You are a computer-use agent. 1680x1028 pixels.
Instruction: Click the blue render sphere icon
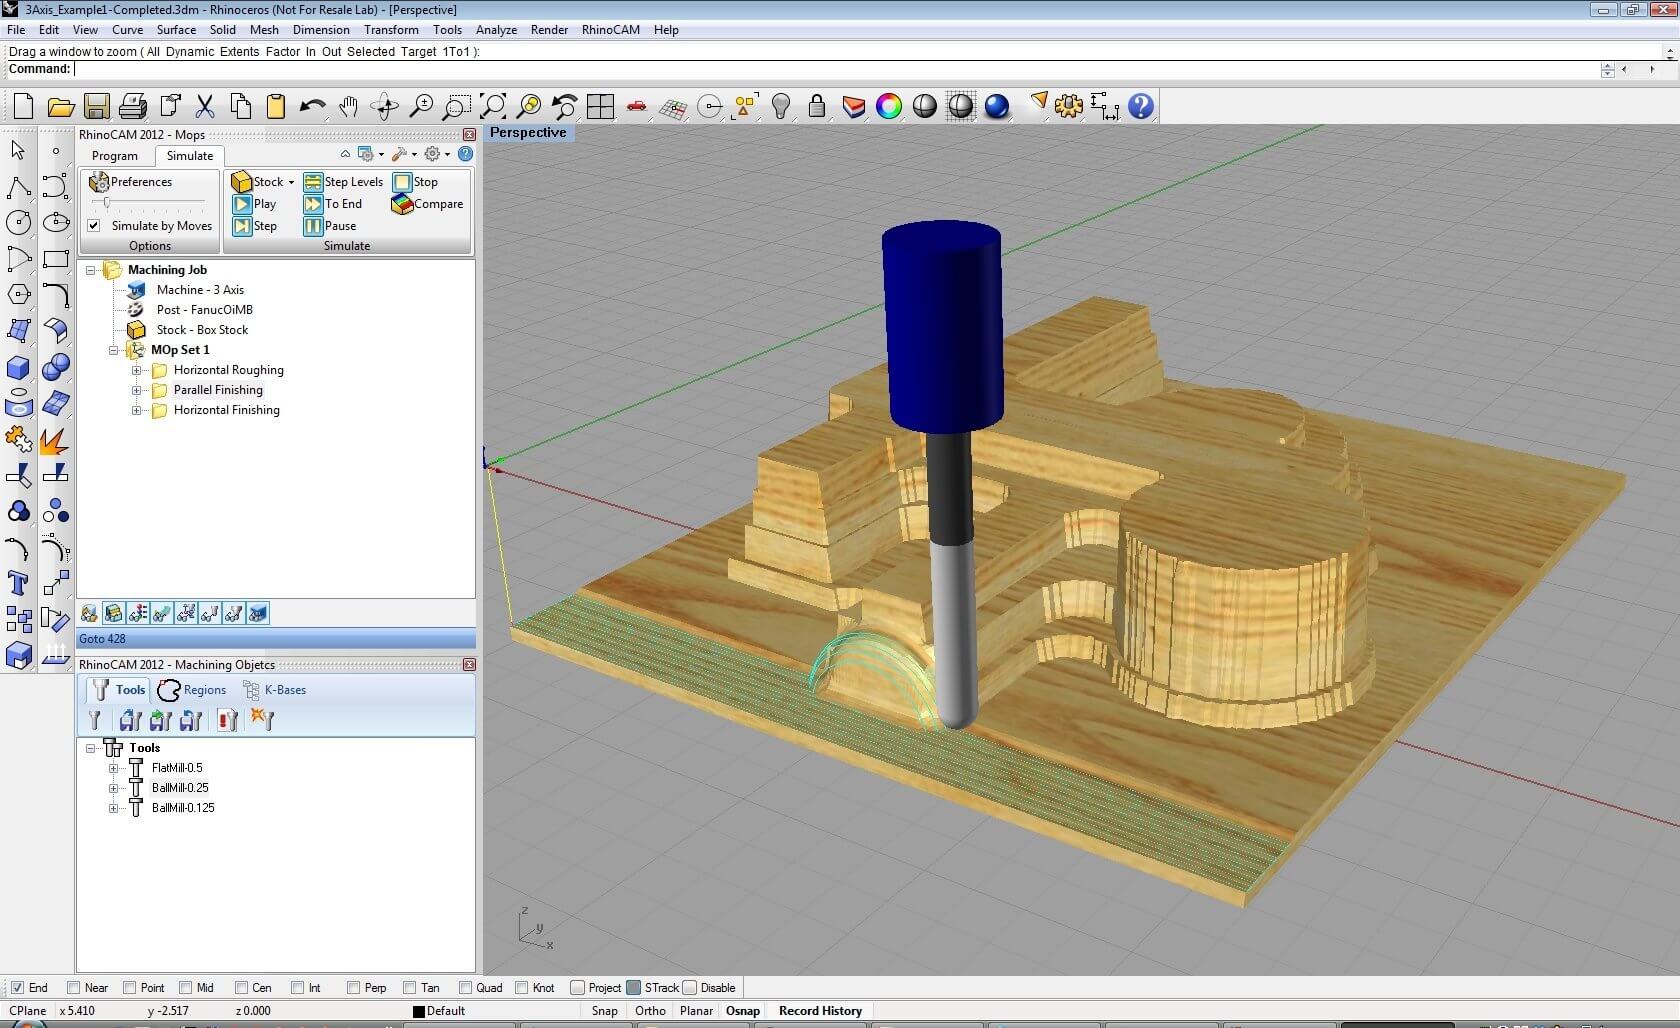(x=996, y=106)
